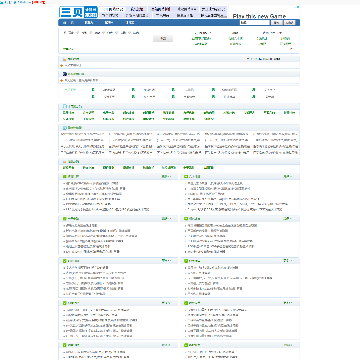This screenshot has width=360, height=360.
Task: Click the folder icon in the first section header
Action: (65, 59)
